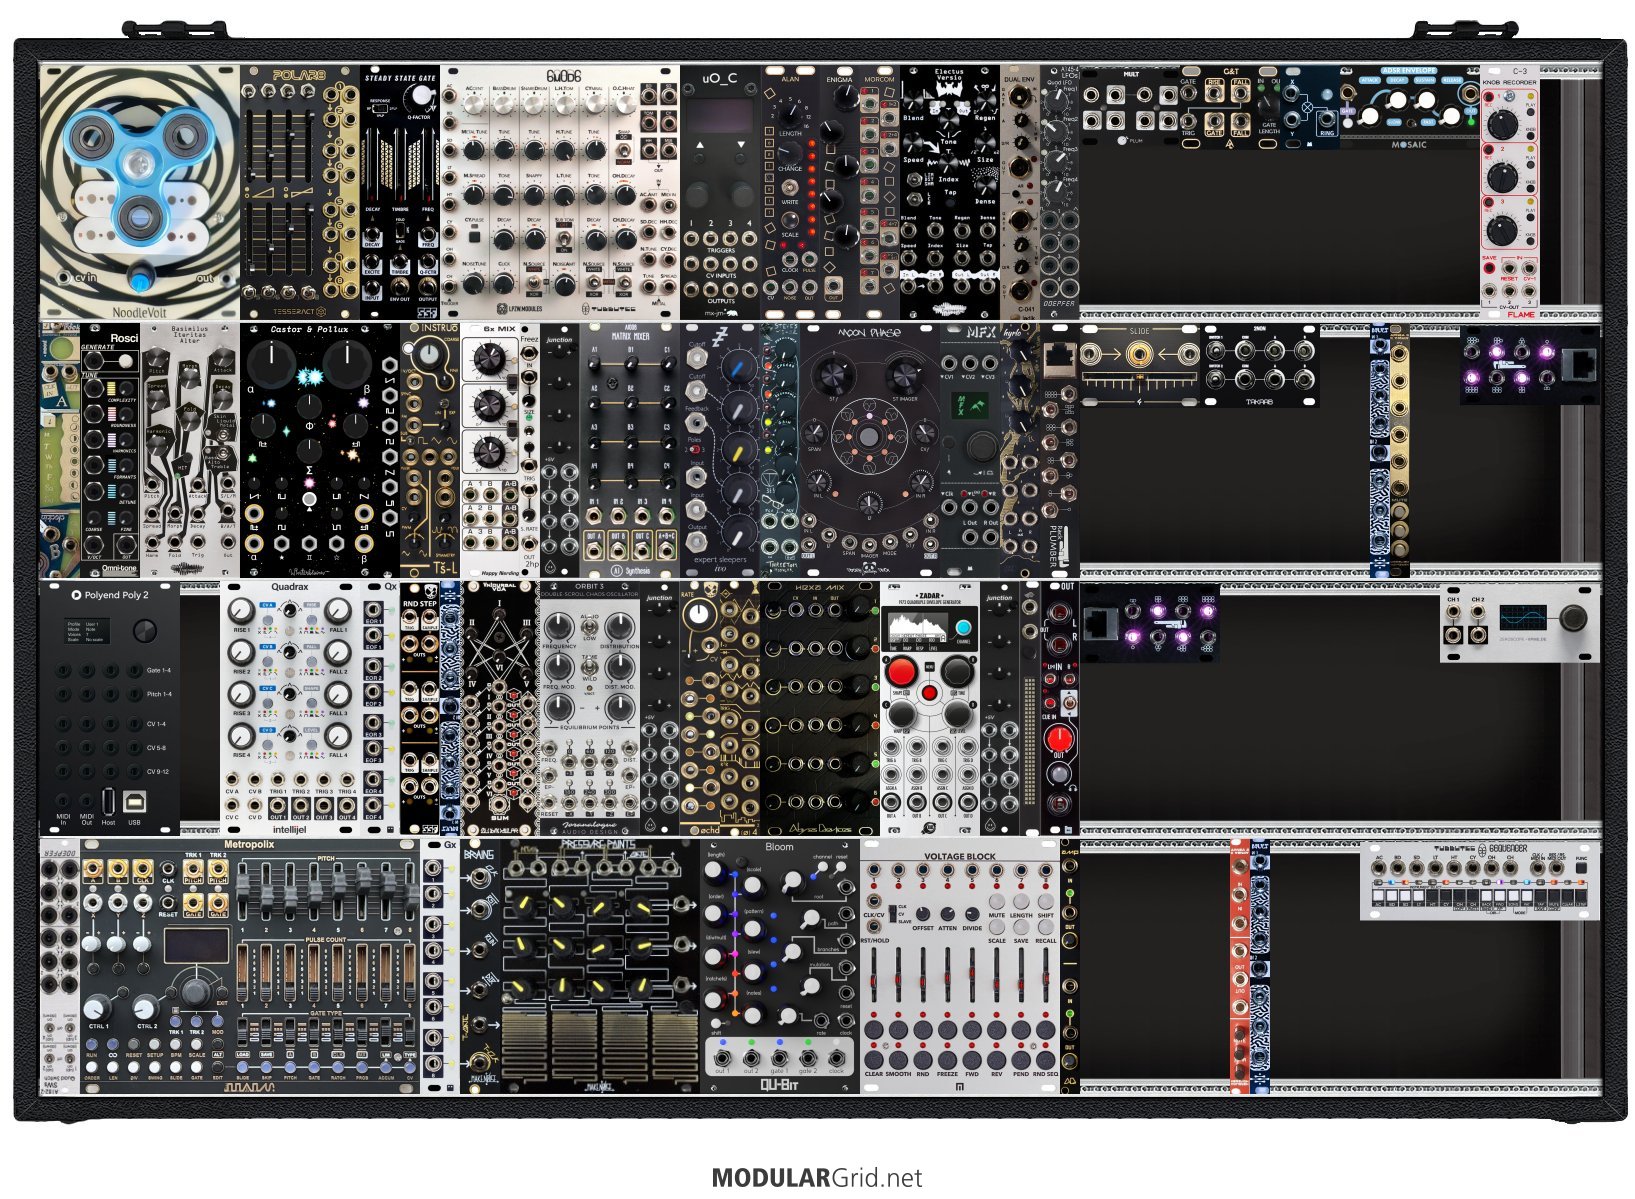This screenshot has height=1199, width=1635.
Task: Click the top knob of 6x MIX module
Action: point(489,360)
